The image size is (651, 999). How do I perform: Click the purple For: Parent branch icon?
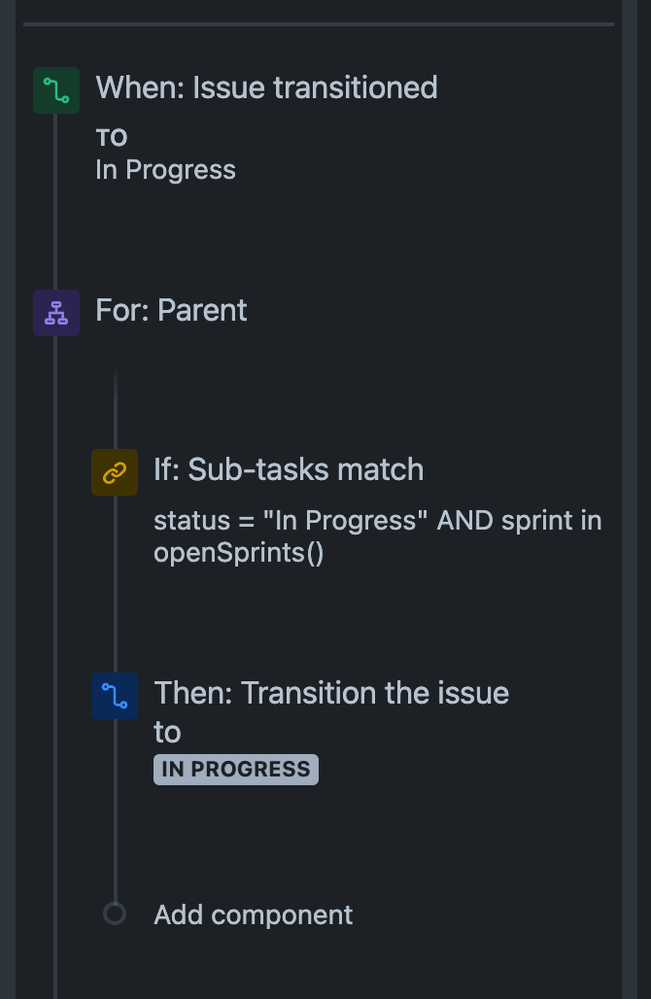[56, 313]
